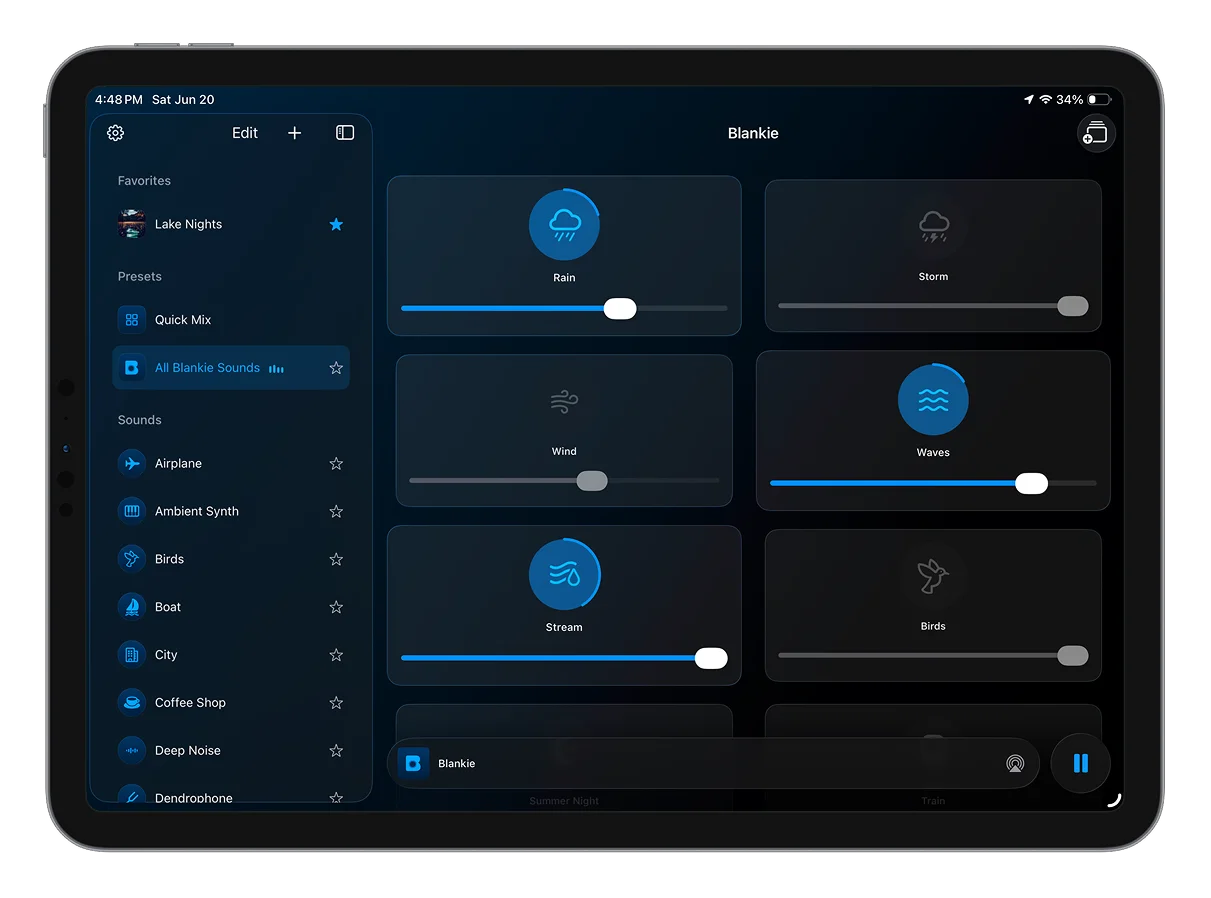The width and height of the screenshot is (1211, 898).
Task: Click the Birds icon in sidebar
Action: 131,559
